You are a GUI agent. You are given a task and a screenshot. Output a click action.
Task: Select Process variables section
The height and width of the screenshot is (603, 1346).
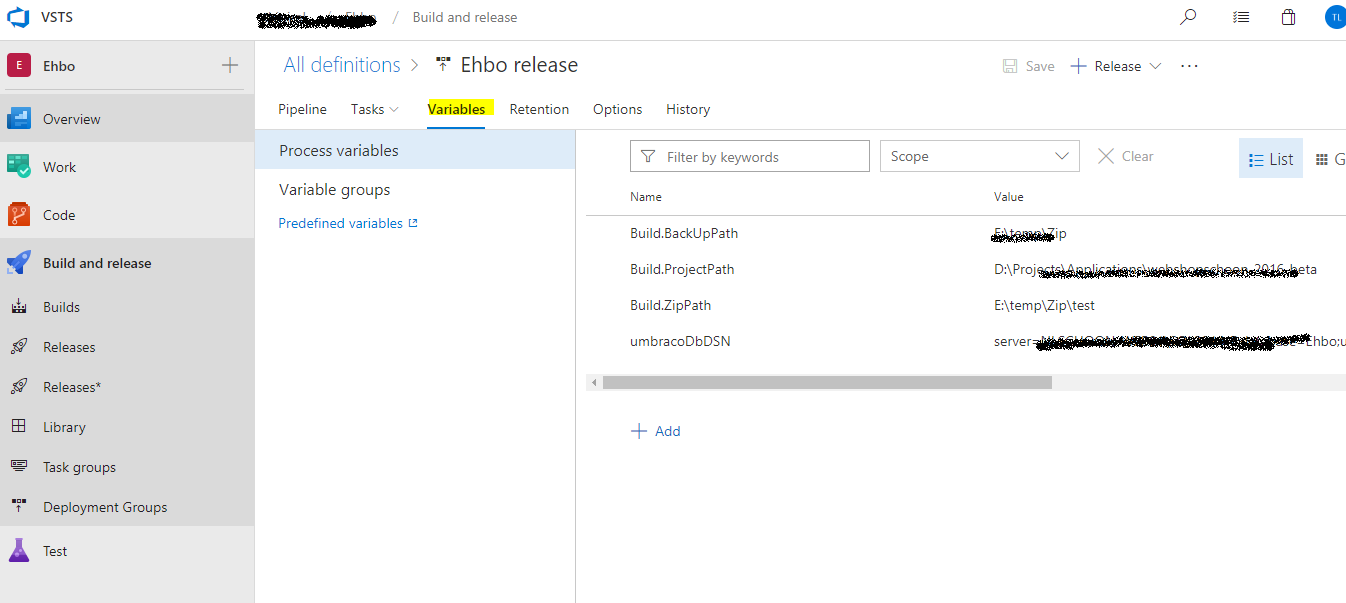[415, 150]
